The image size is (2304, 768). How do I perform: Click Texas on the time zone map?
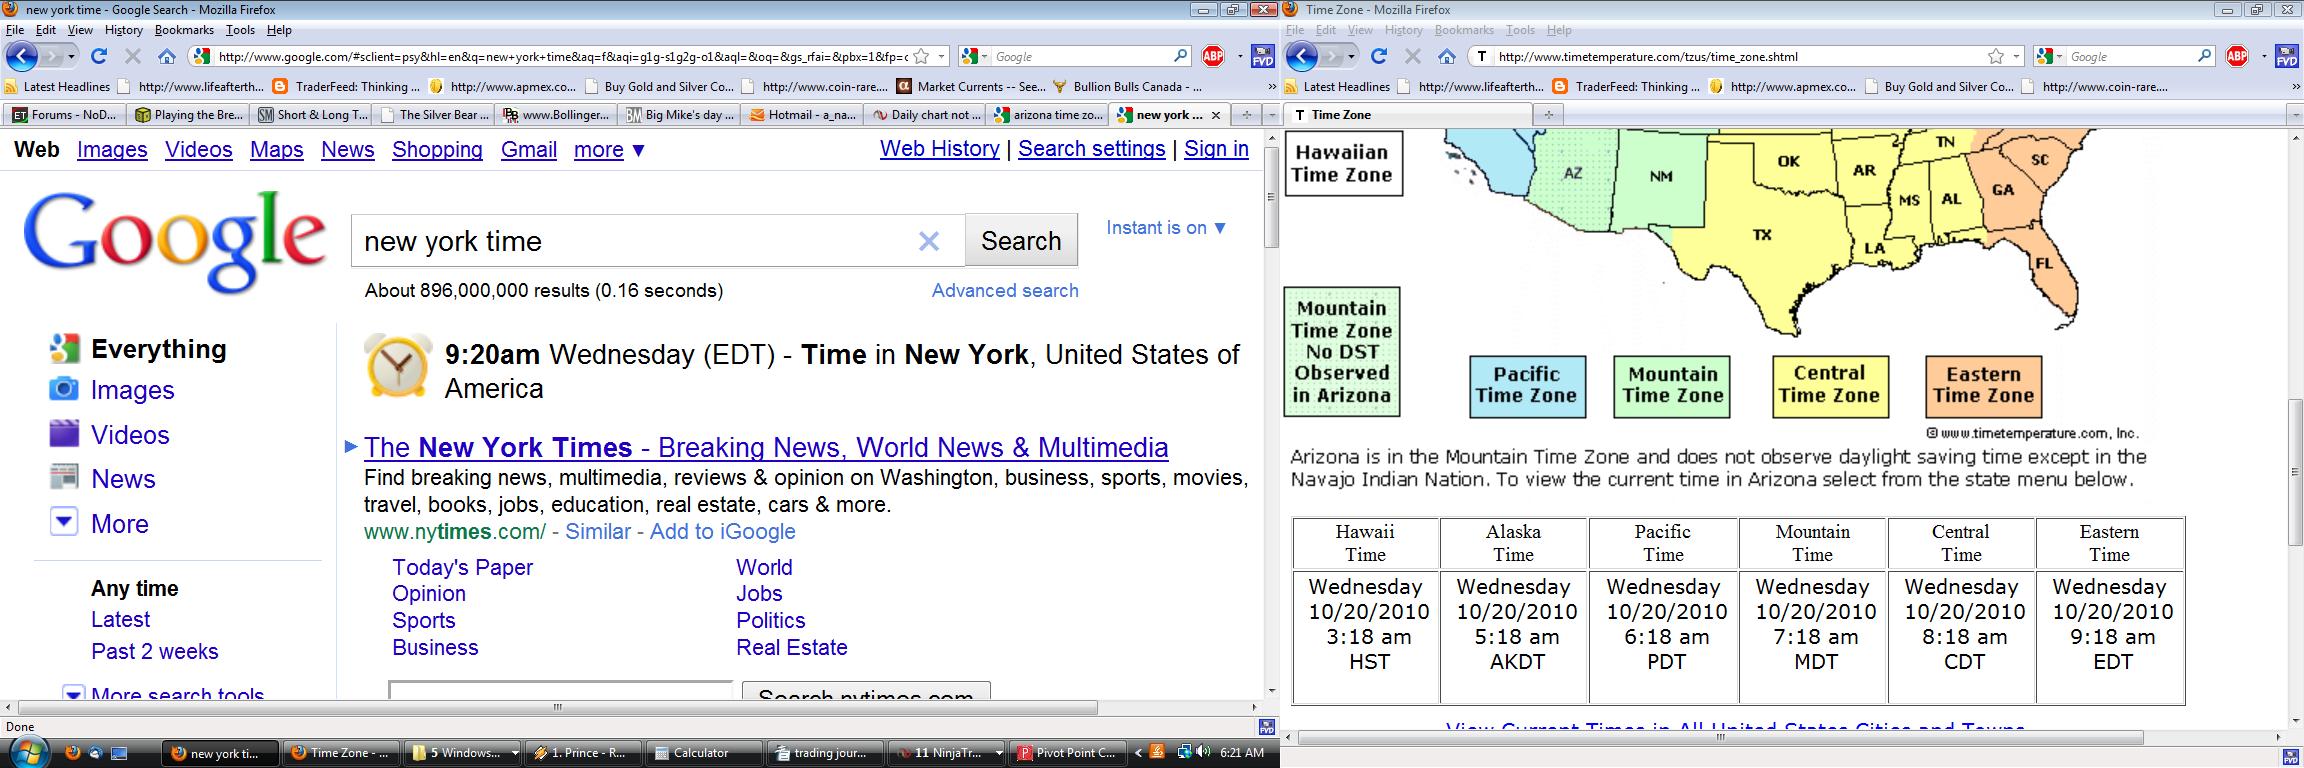point(1763,236)
